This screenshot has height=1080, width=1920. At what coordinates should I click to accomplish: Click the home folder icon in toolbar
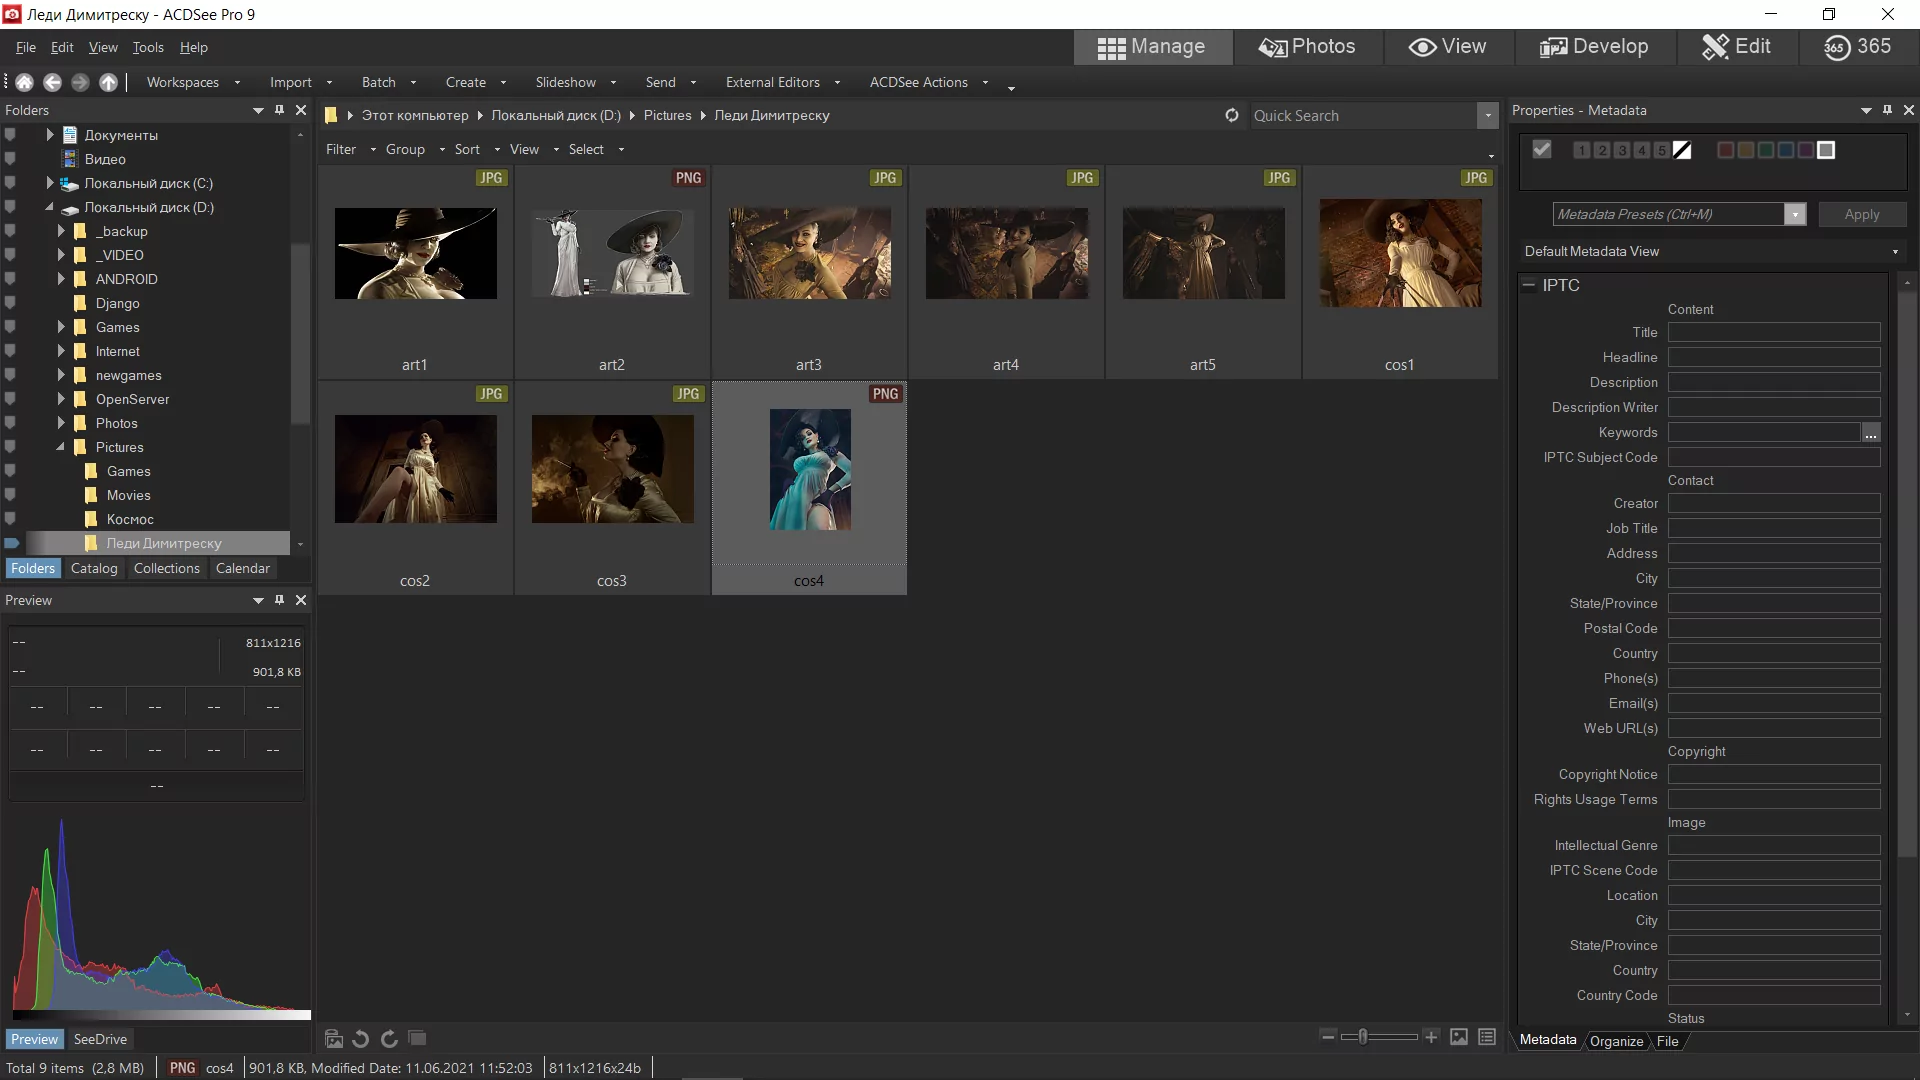coord(25,83)
